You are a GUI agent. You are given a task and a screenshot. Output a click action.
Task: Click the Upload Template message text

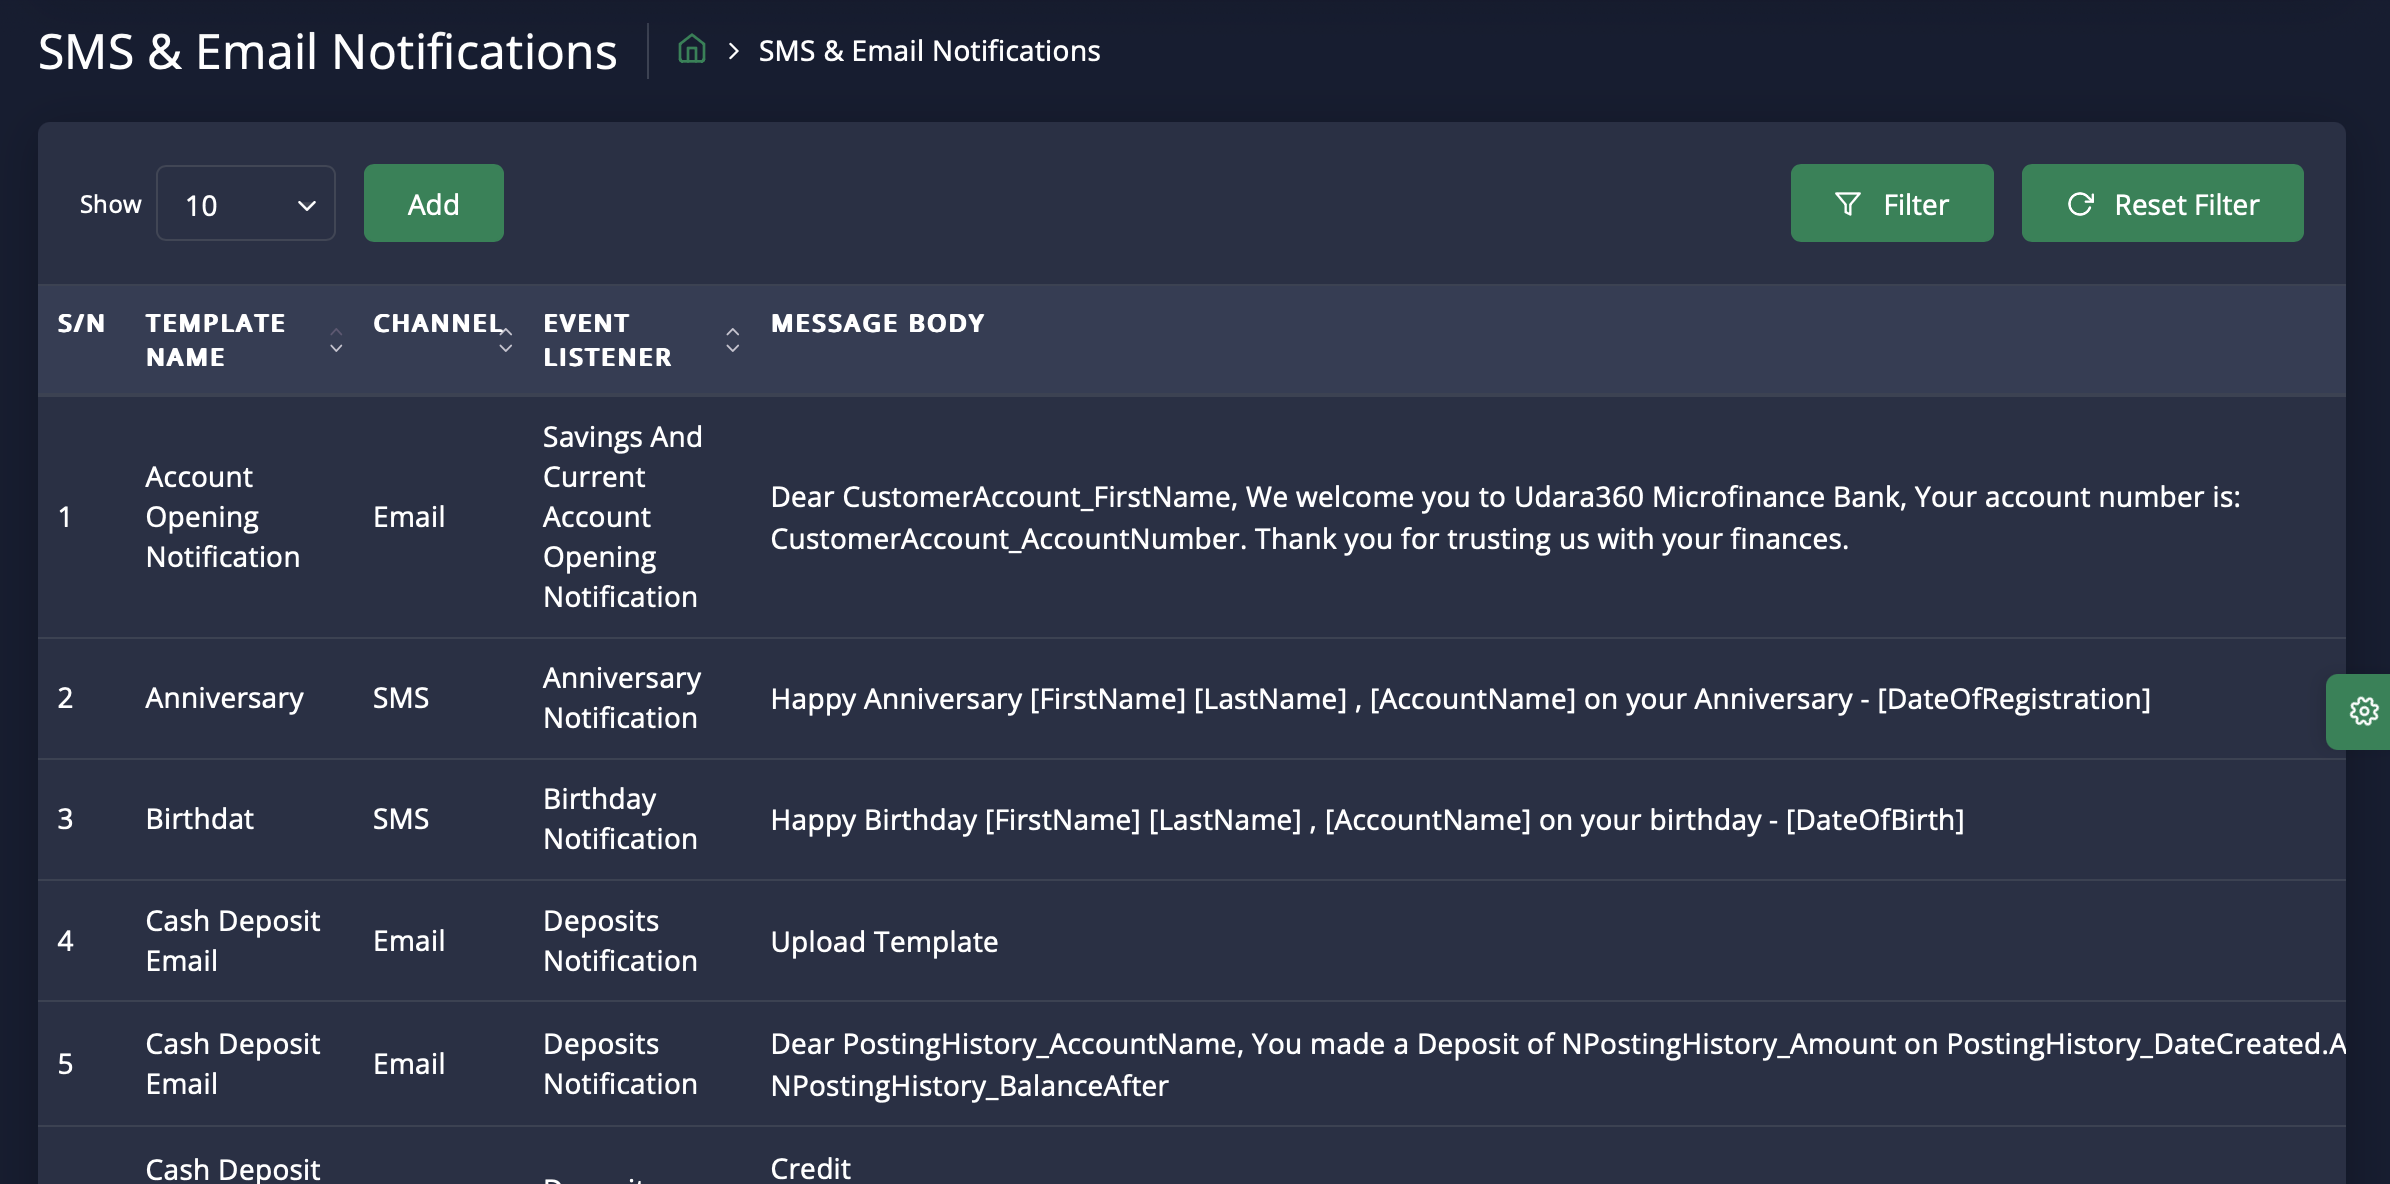(x=884, y=941)
